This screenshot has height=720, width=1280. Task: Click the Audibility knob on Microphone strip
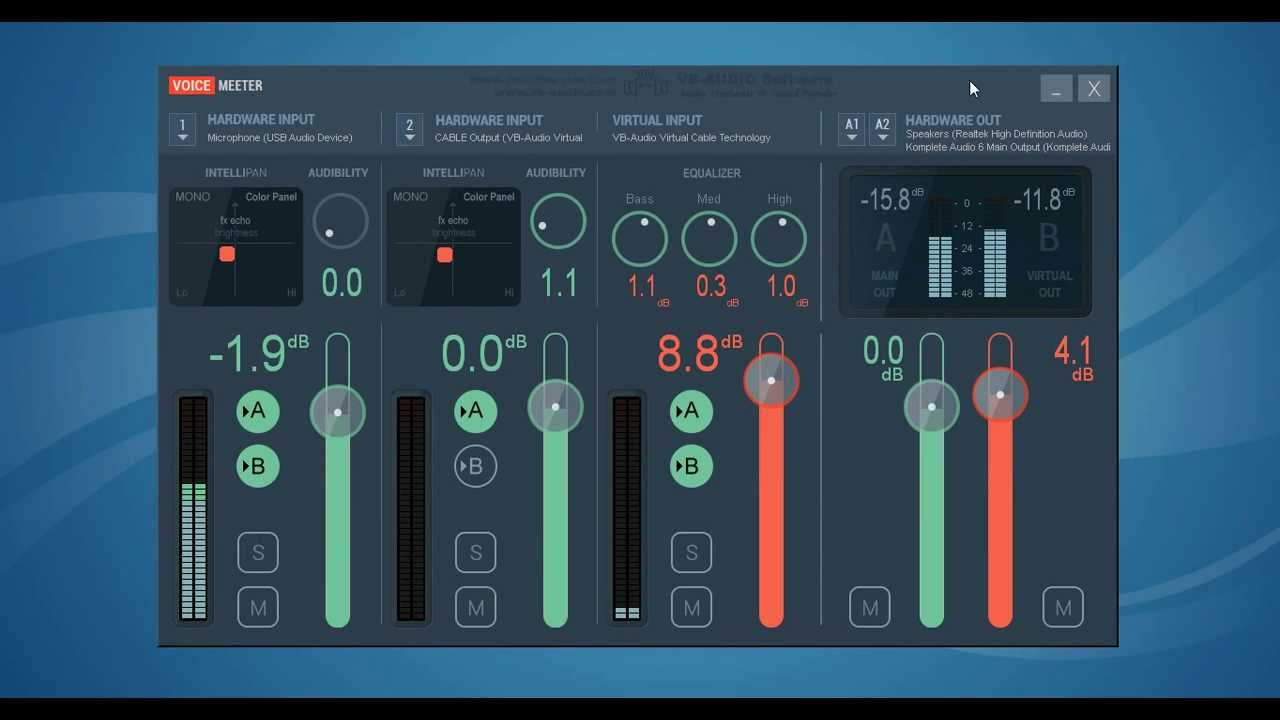click(340, 221)
